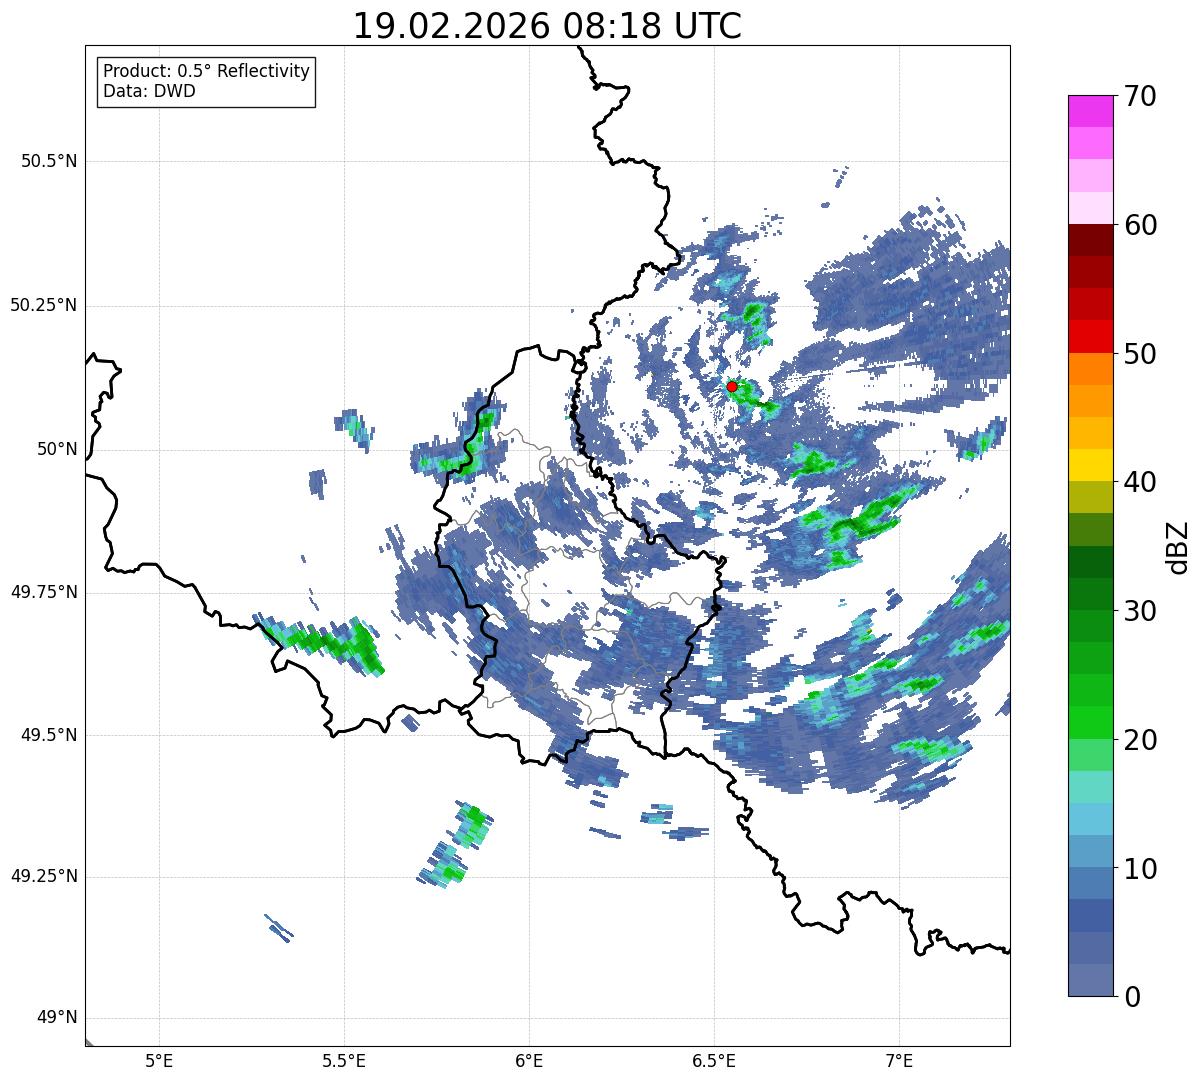Screen dimensions: 1202x1081
Task: Click the title '19.02.2026 08:18 UTC'
Action: (547, 26)
